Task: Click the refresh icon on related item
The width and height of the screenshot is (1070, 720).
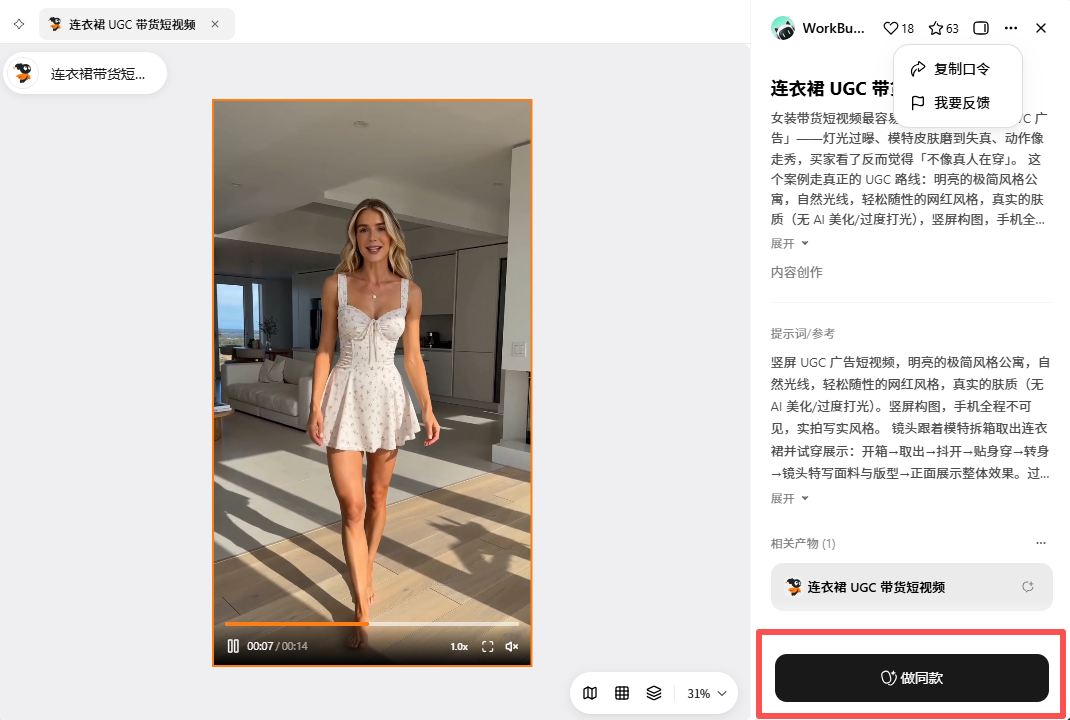Action: 1028,587
